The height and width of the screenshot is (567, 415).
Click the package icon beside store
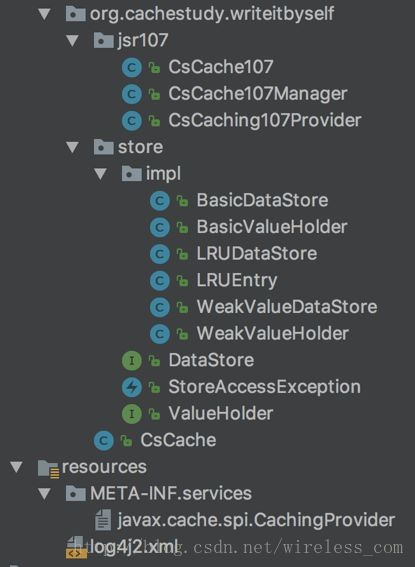103,147
